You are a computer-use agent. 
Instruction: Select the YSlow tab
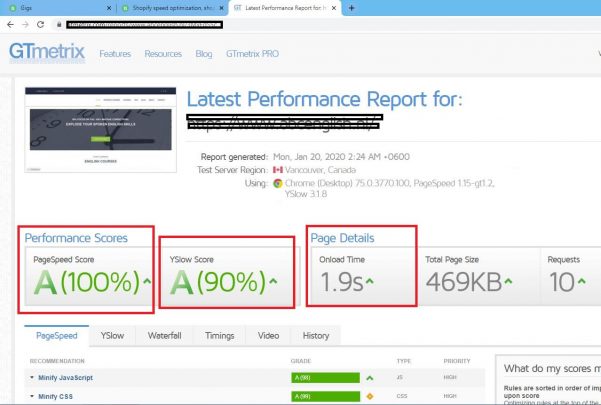click(x=112, y=336)
